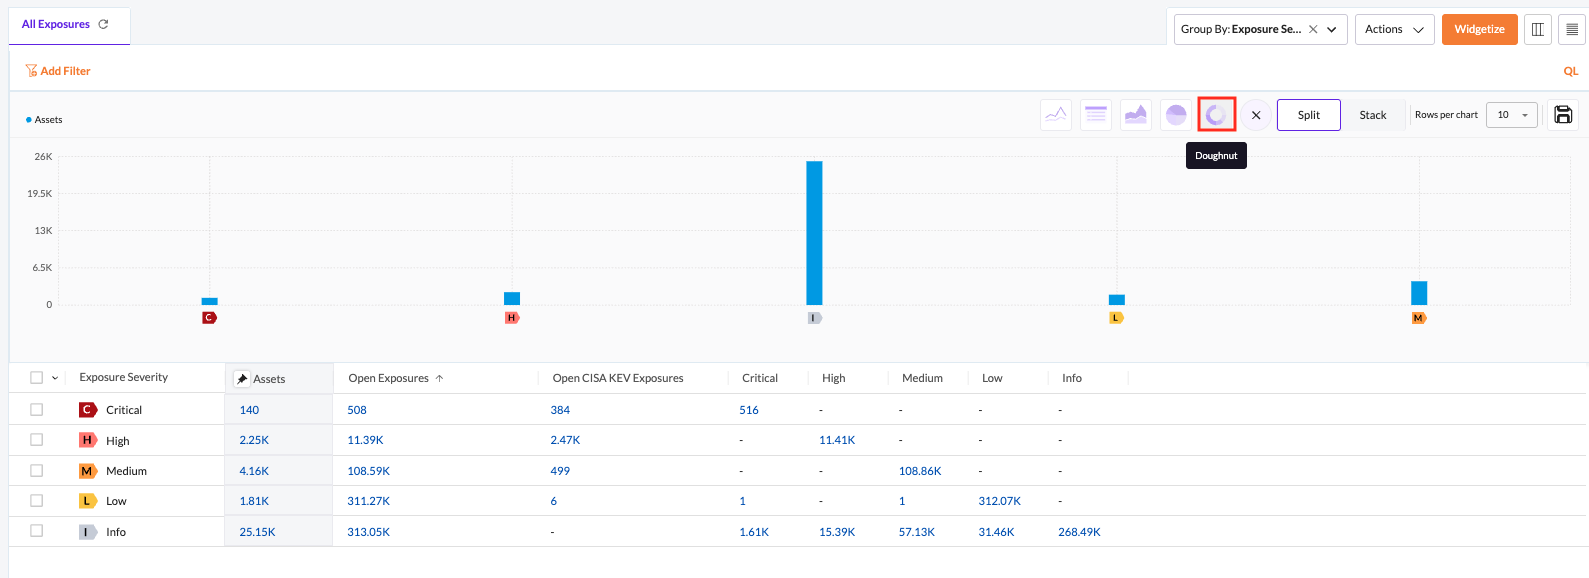Click the Critical severity badge in the table
Viewport: 1589px width, 578px height.
pyautogui.click(x=88, y=410)
